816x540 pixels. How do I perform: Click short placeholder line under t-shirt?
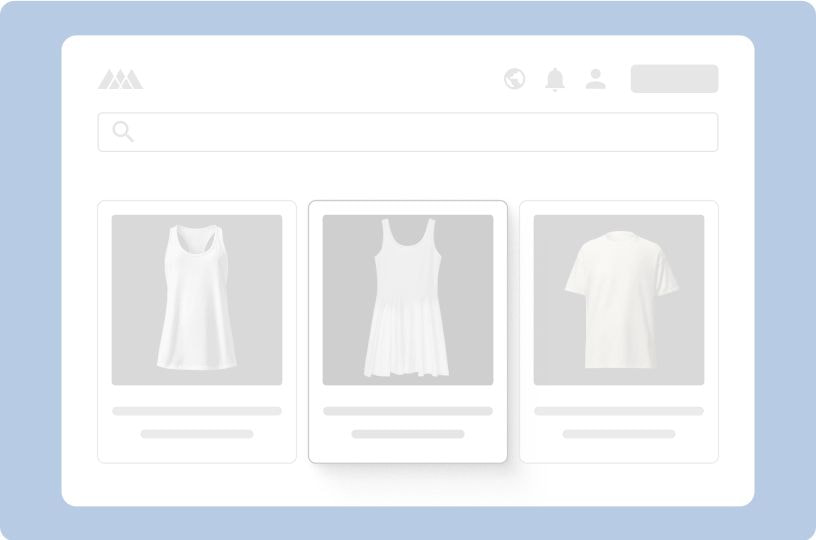pos(619,434)
